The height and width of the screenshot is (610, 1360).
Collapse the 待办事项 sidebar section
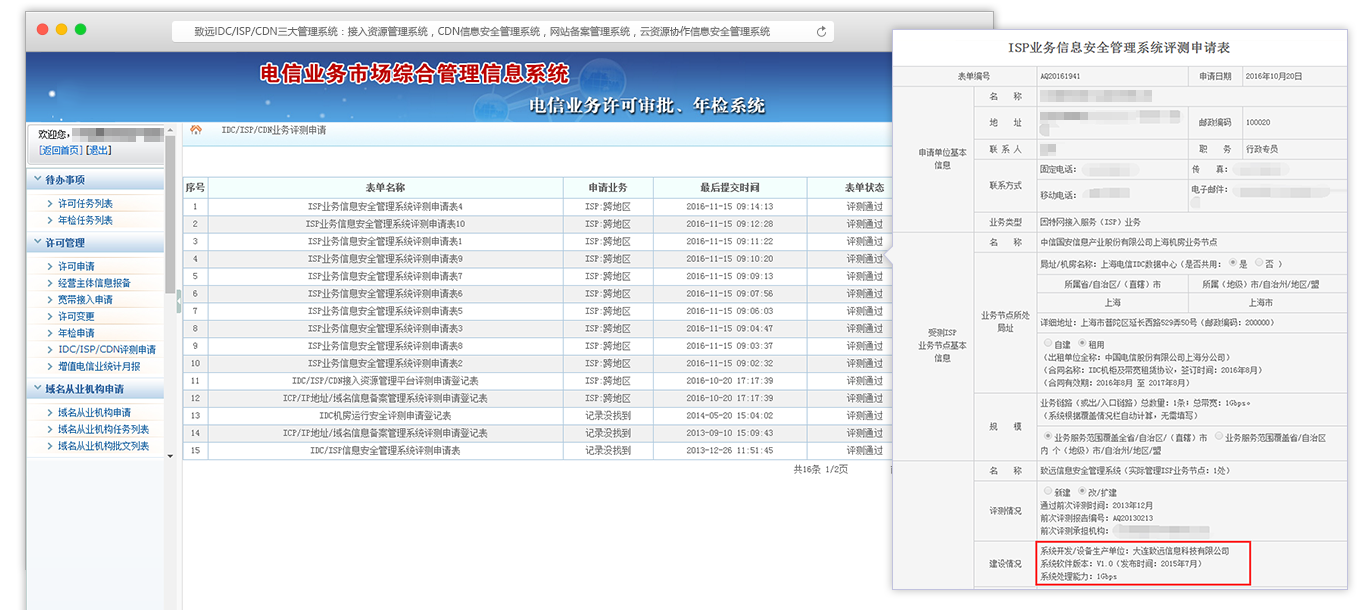click(x=37, y=180)
